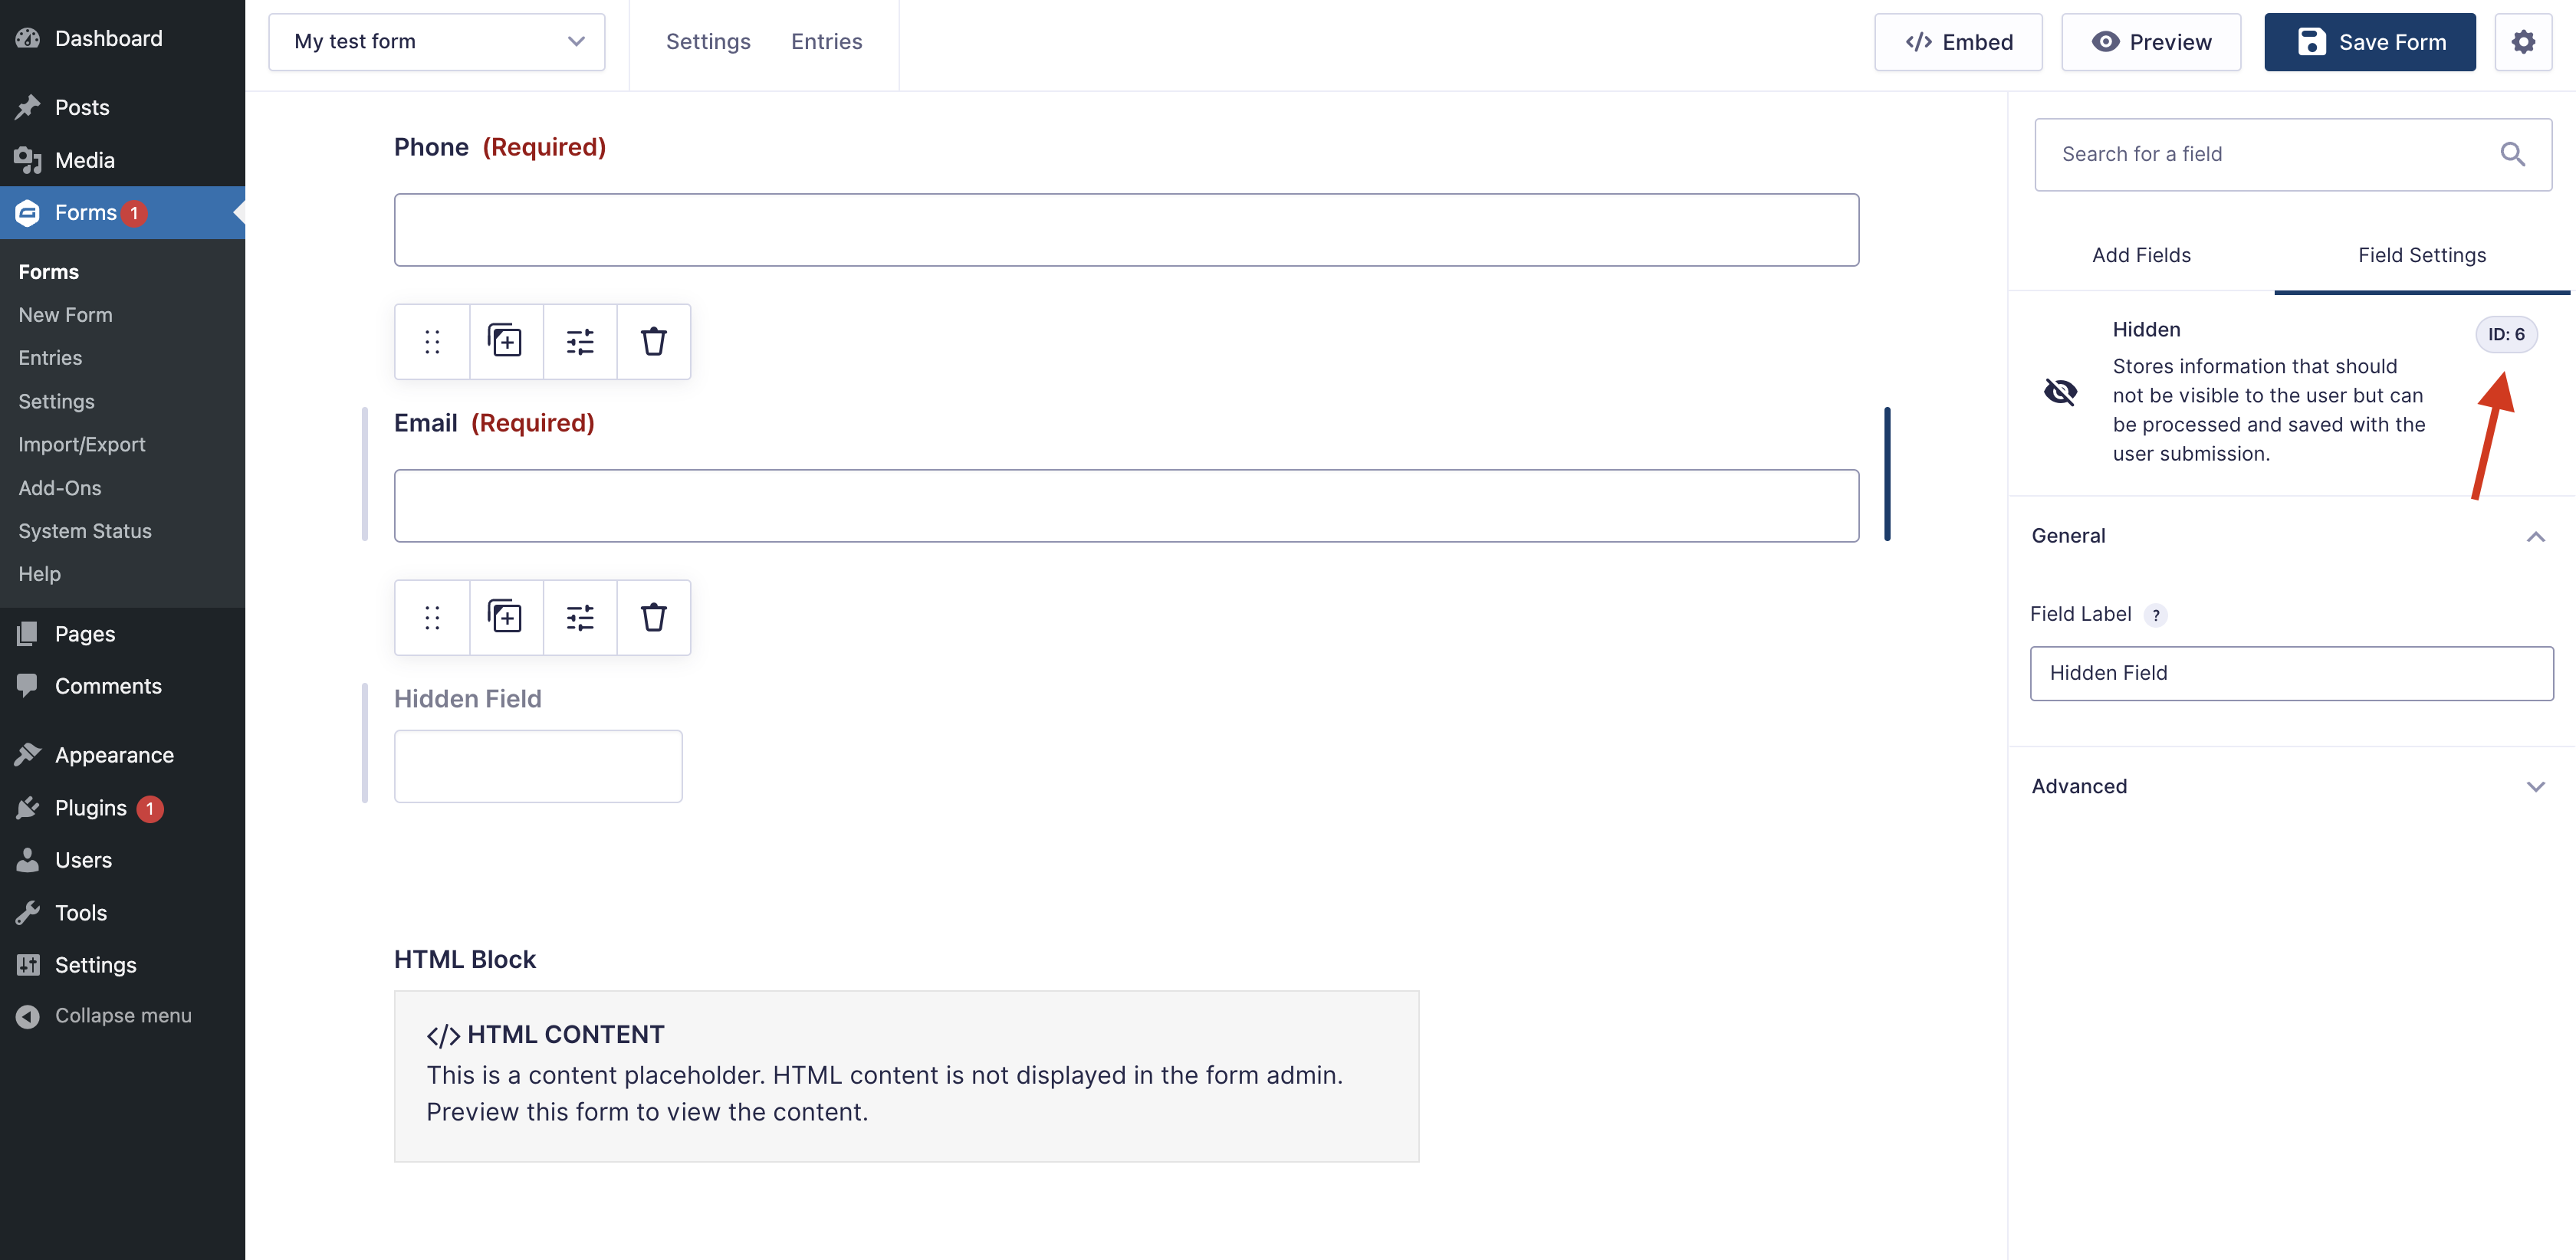Duplicate the Email field
Viewport: 2576px width, 1260px height.
coord(506,617)
